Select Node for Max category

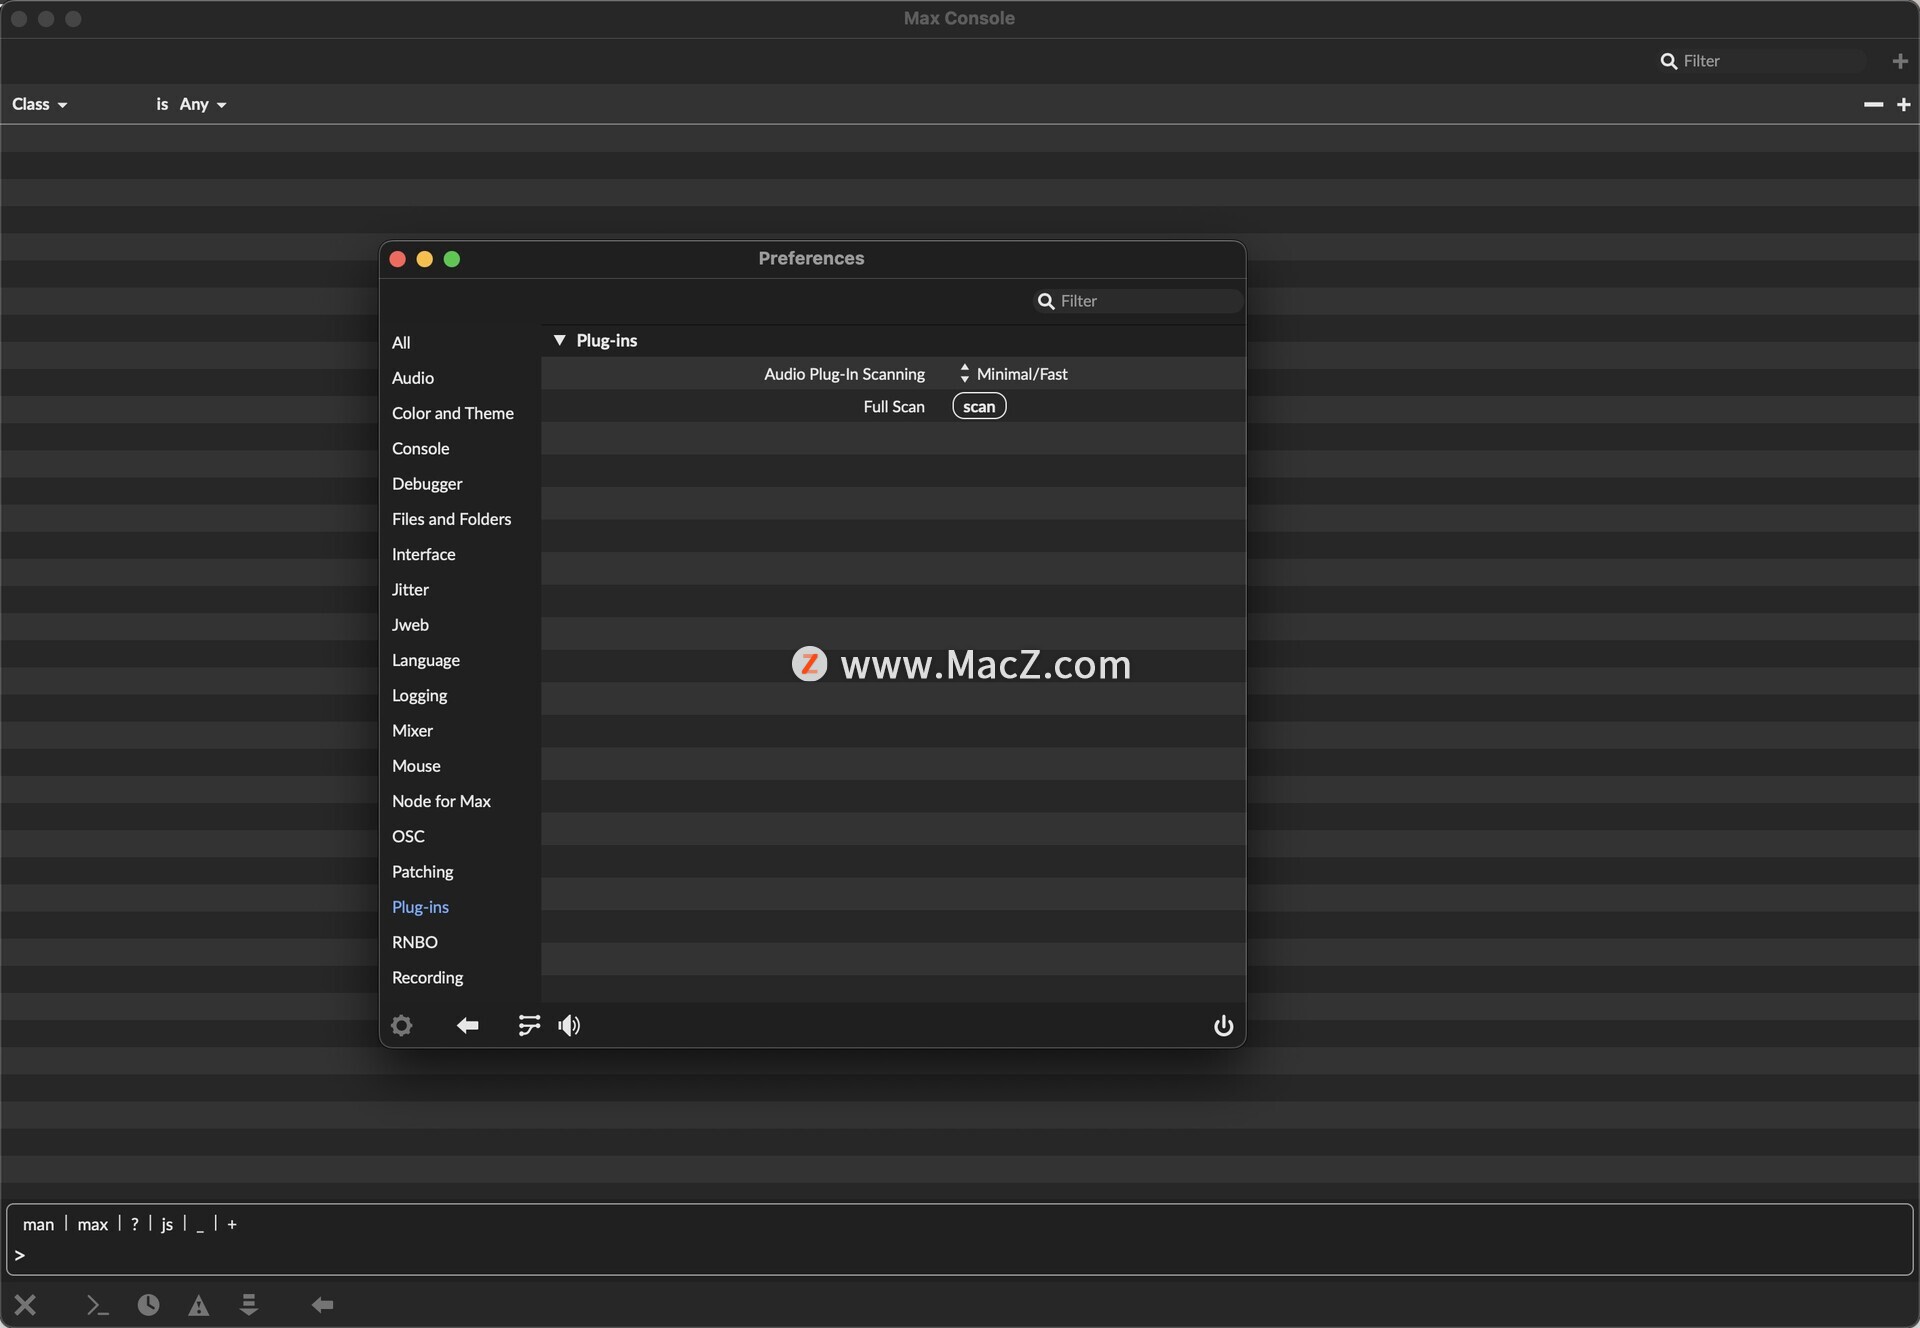441,801
